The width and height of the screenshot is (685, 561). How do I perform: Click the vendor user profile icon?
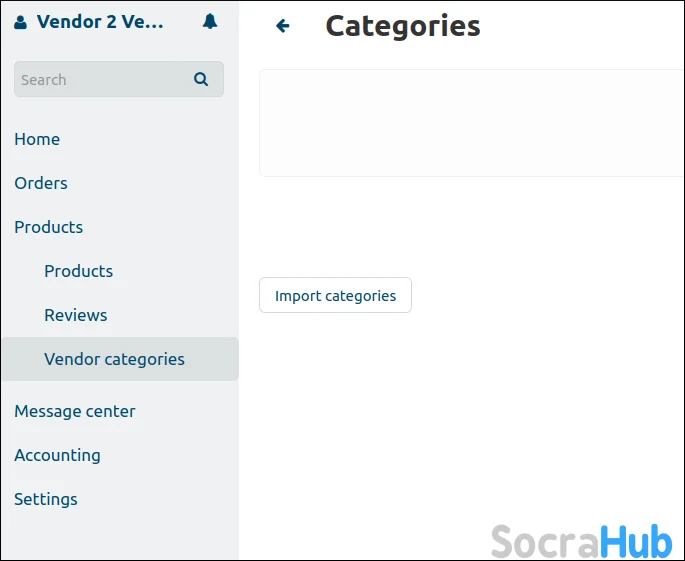coord(21,22)
